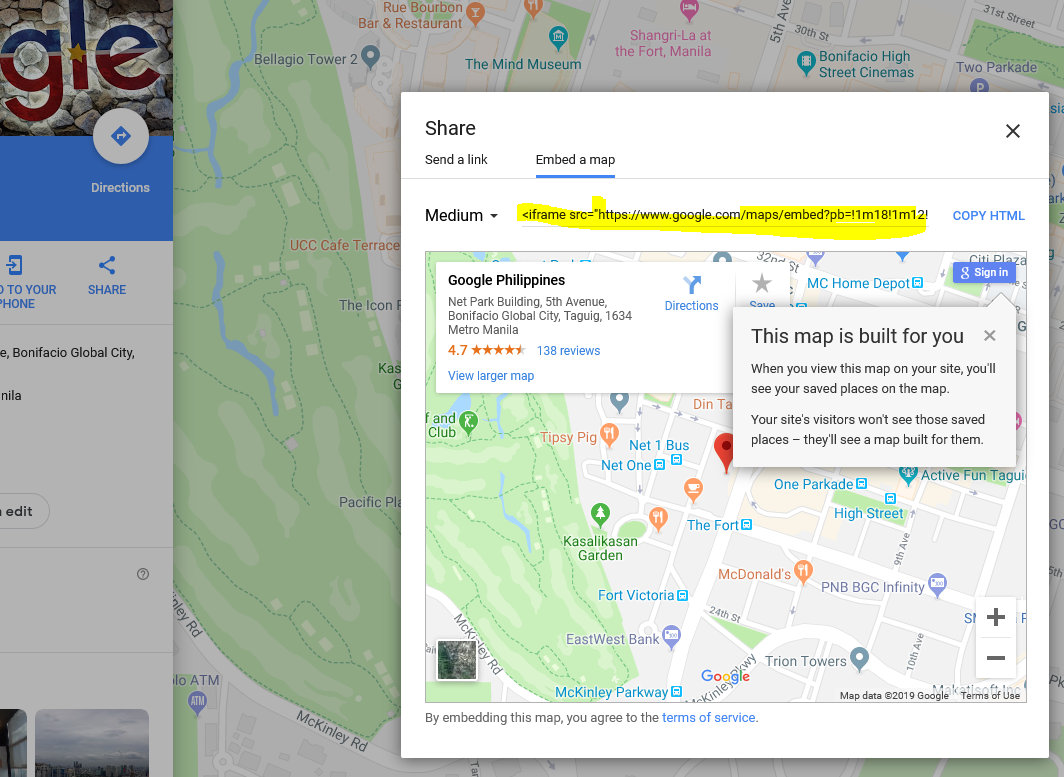Image resolution: width=1064 pixels, height=777 pixels.
Task: Click the Tipsy Pig restaurant icon
Action: [x=609, y=435]
